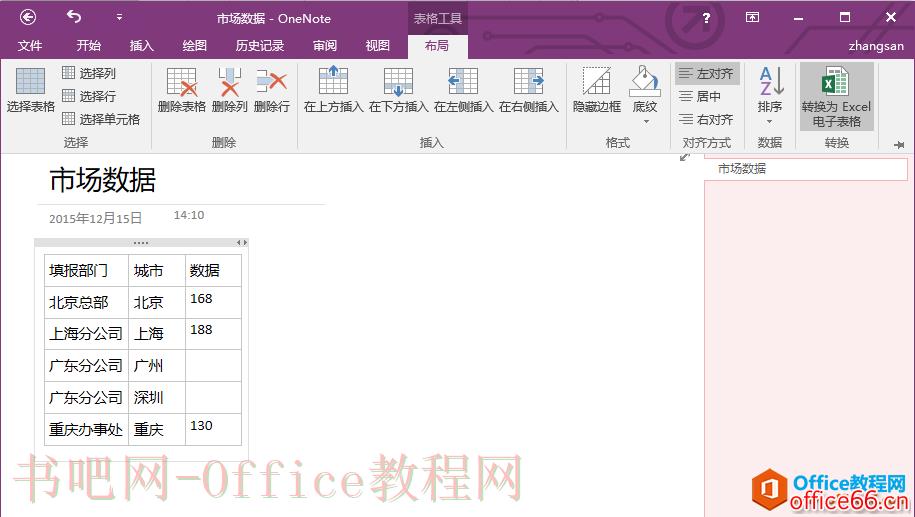Click the 北京总部 cell
The width and height of the screenshot is (915, 517).
(86, 302)
